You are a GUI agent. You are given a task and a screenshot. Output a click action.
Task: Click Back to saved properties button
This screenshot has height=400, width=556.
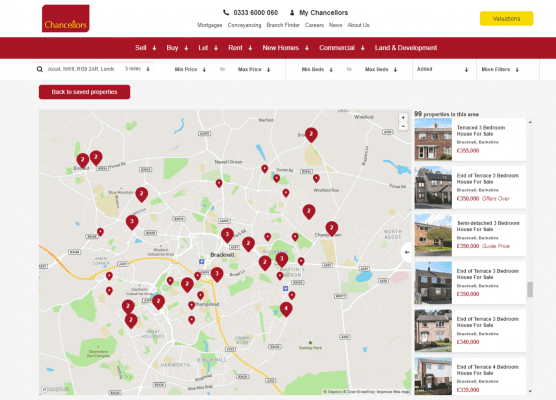pyautogui.click(x=84, y=92)
